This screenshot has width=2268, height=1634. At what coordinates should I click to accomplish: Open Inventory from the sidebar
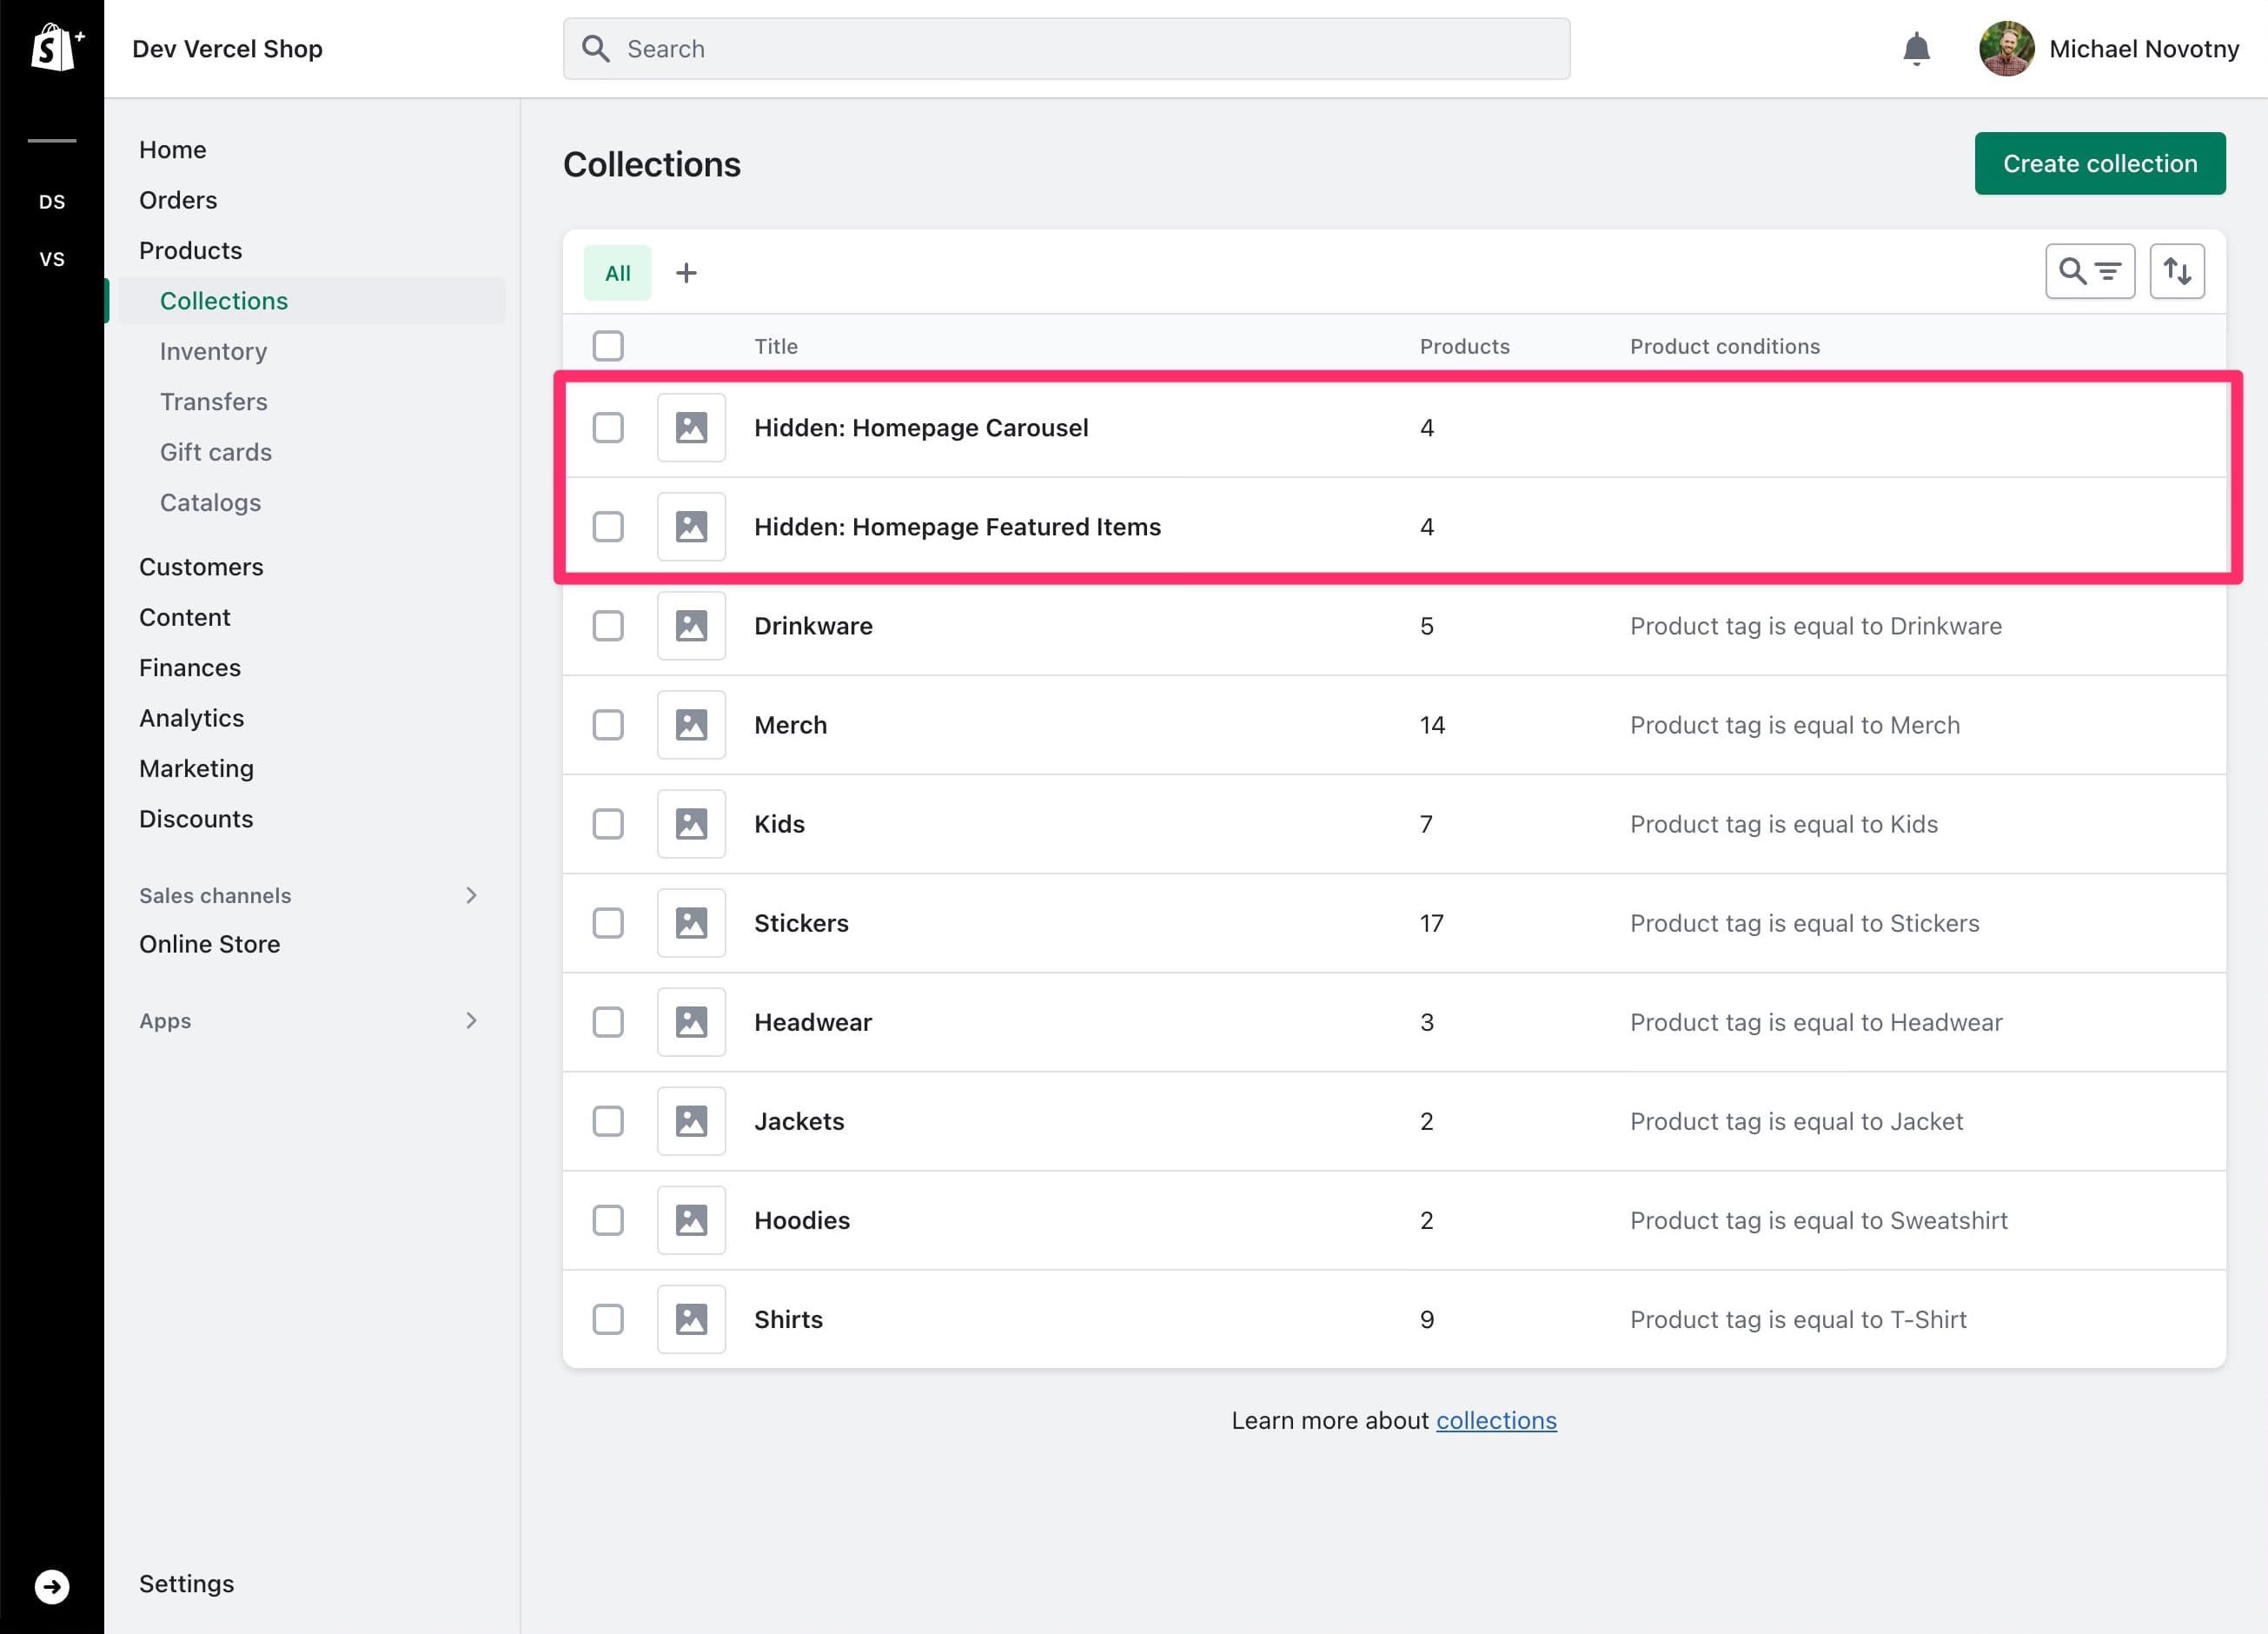click(213, 351)
